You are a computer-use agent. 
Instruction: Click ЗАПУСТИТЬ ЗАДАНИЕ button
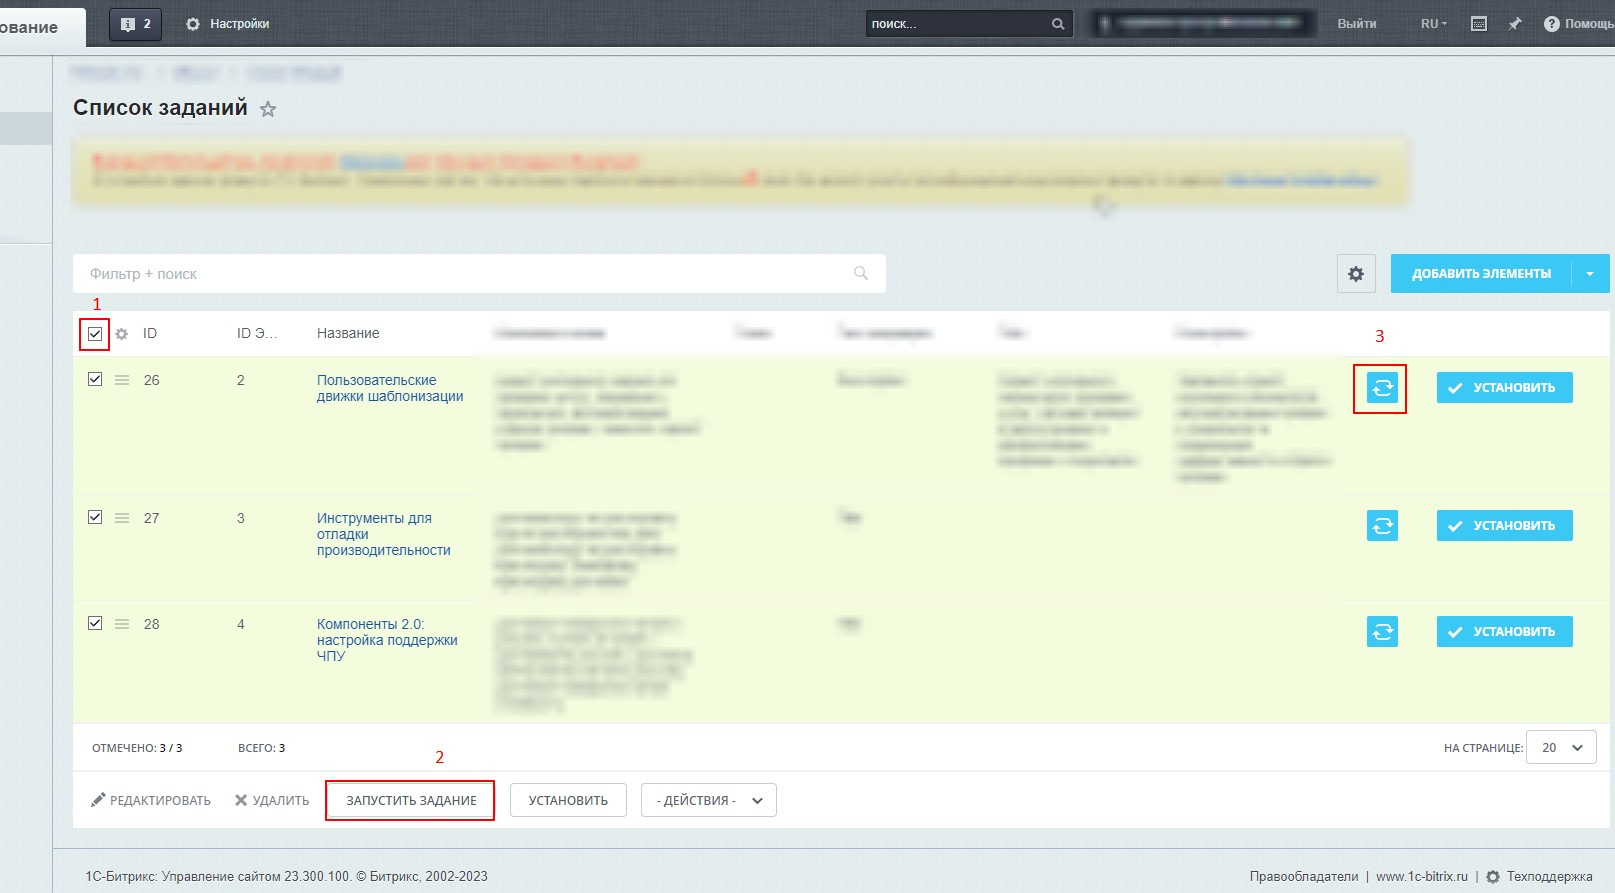click(x=411, y=800)
